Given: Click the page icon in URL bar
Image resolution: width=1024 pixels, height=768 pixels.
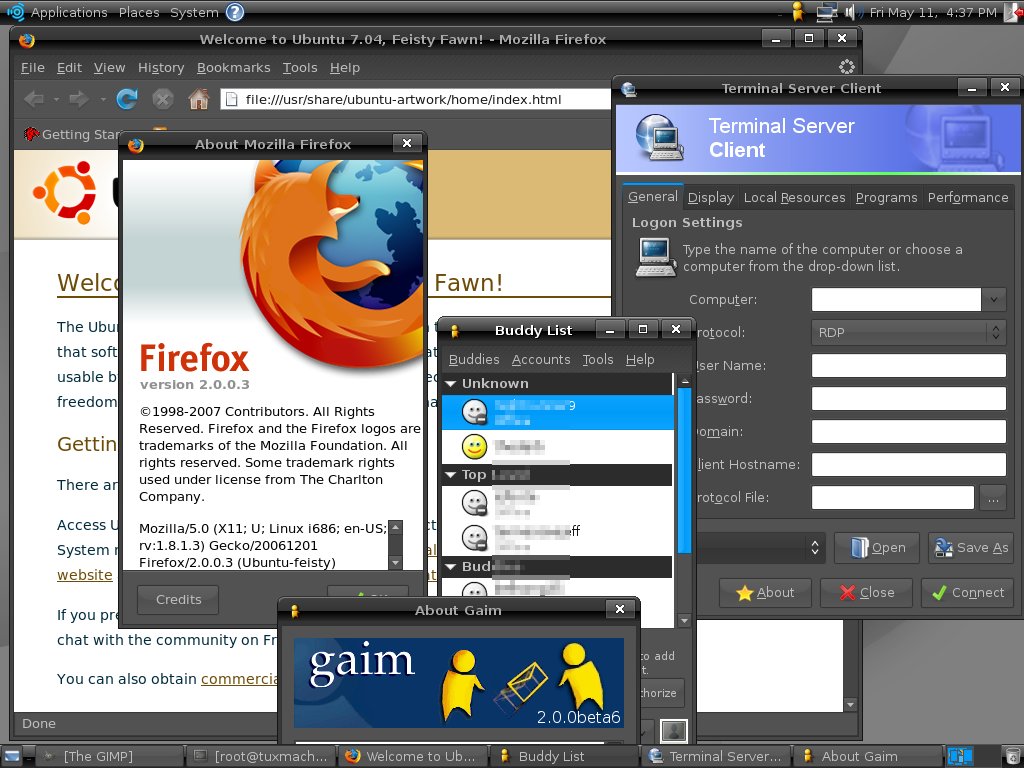Looking at the screenshot, I should tap(231, 99).
